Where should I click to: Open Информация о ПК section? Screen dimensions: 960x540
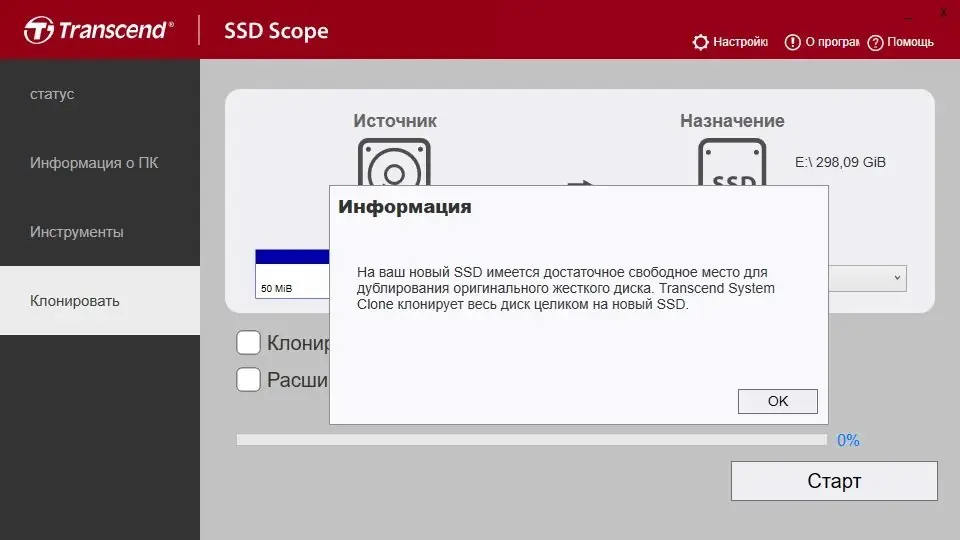click(100, 163)
